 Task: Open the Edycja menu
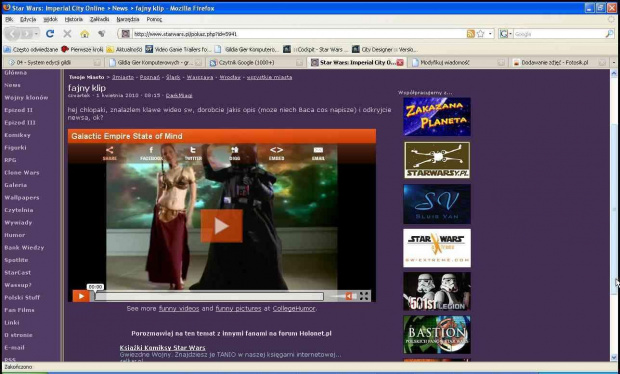[x=28, y=19]
